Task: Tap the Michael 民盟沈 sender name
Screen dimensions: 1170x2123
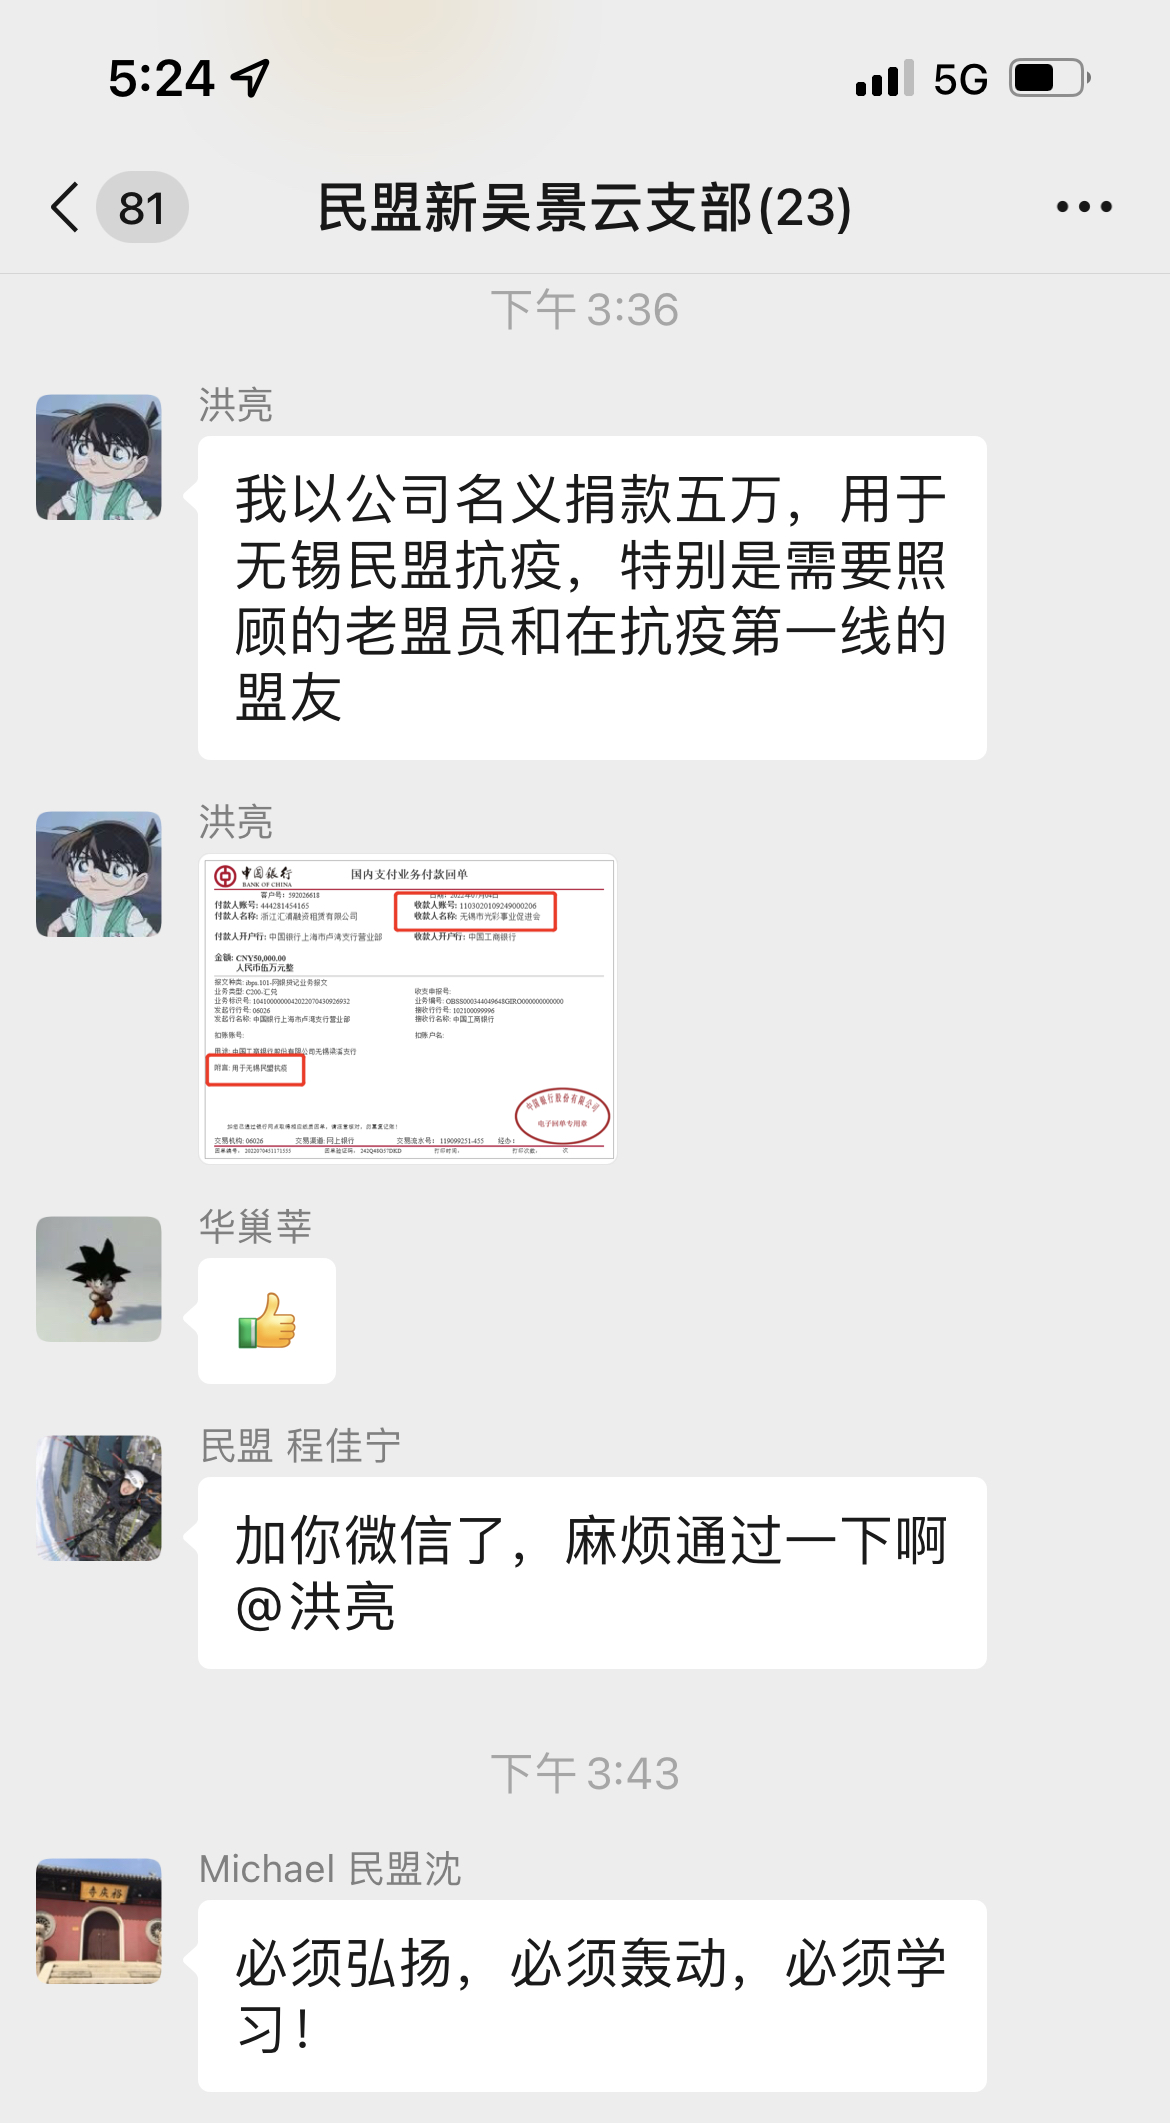Action: (330, 1869)
